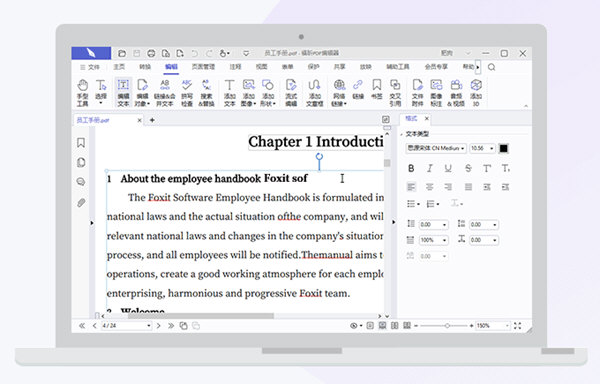Click the zoom slider handle in status bar
Viewport: 600px width, 384px height.
pyautogui.click(x=447, y=326)
